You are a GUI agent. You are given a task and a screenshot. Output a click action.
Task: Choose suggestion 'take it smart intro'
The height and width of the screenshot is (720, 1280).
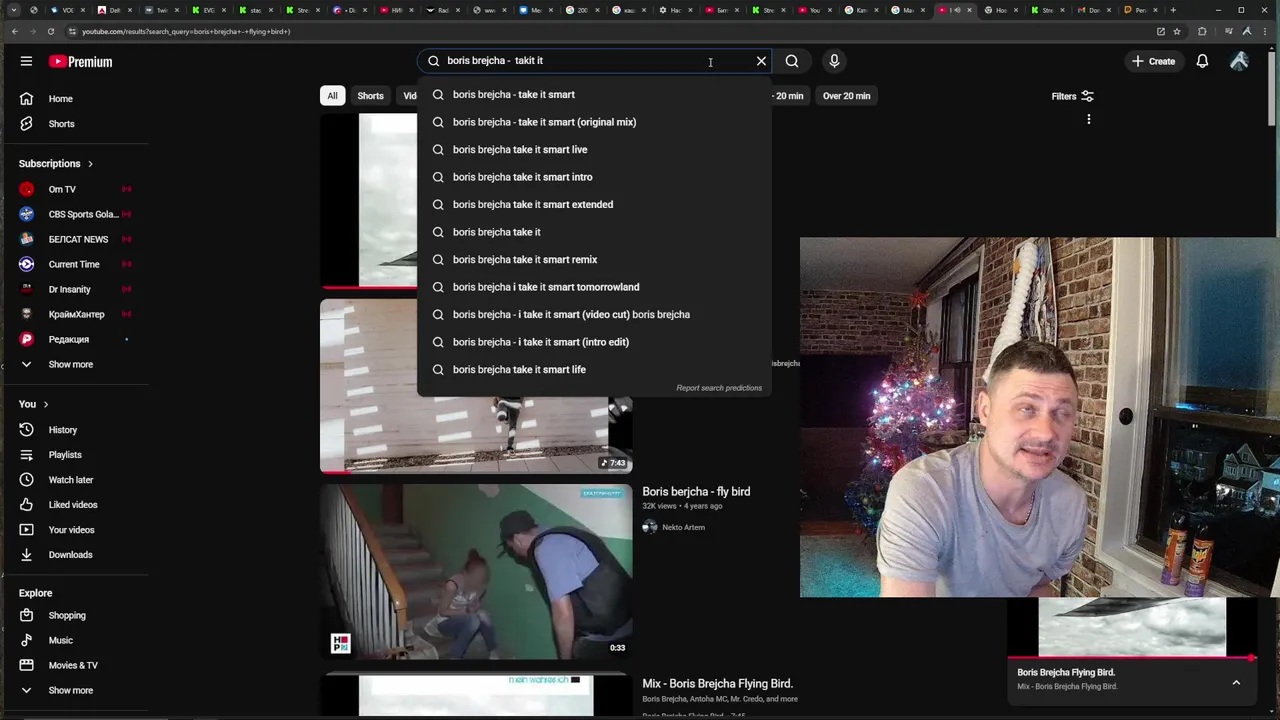pos(595,177)
